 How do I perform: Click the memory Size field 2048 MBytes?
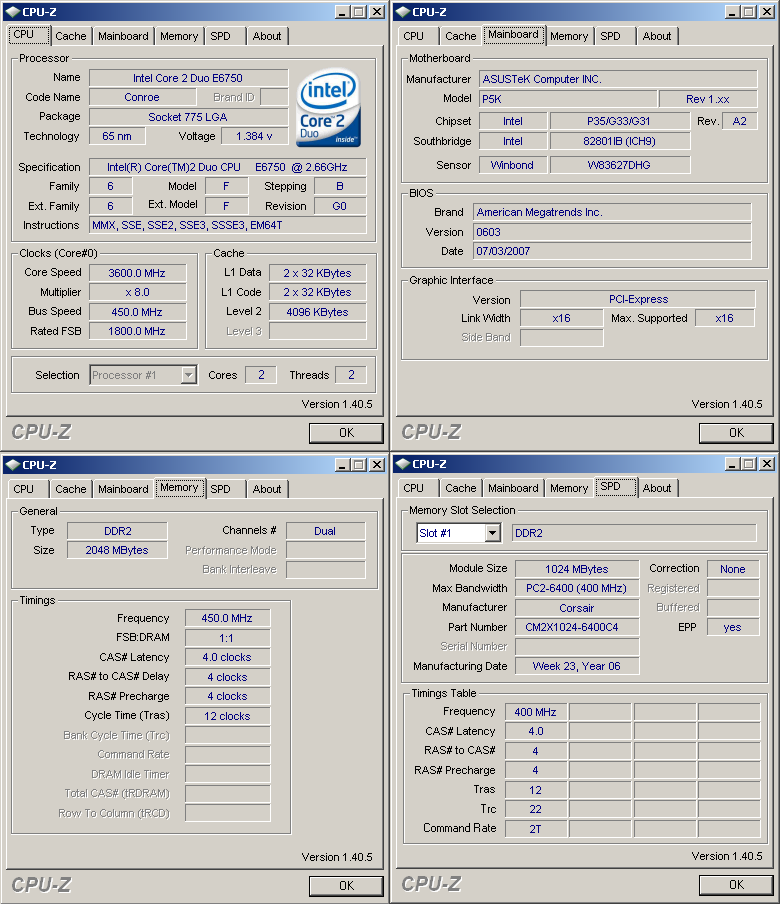(x=118, y=550)
